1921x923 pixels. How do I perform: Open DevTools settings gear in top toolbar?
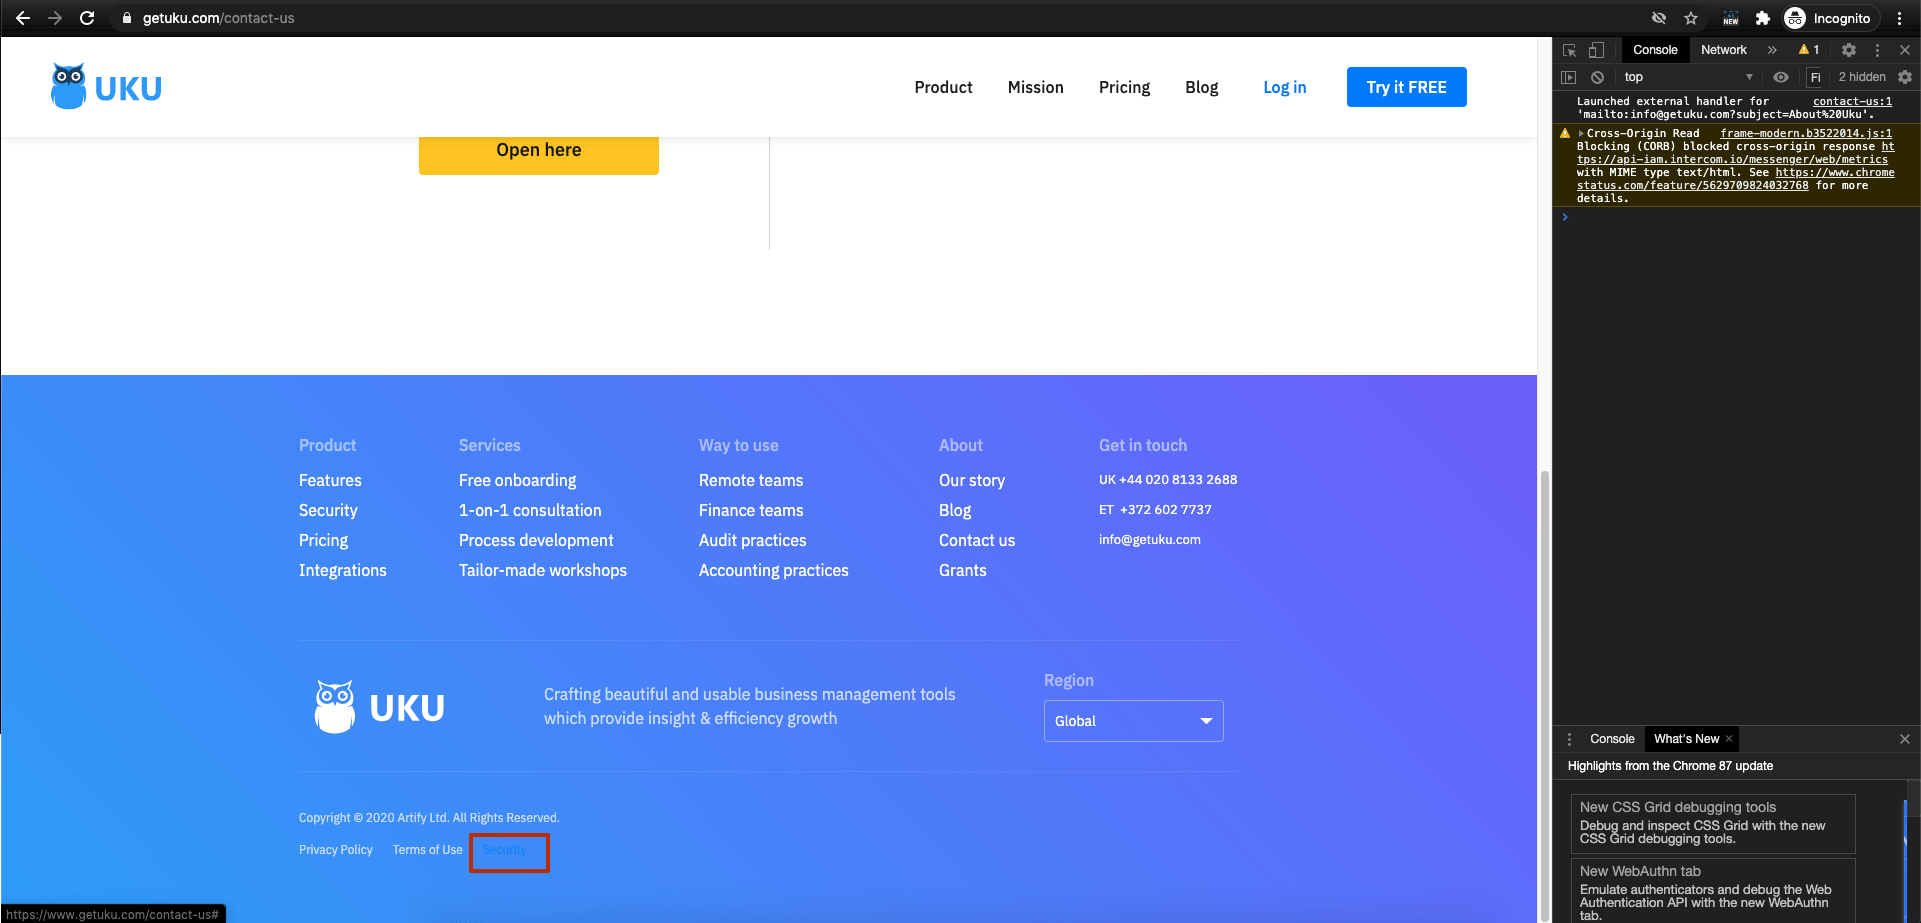(x=1849, y=50)
